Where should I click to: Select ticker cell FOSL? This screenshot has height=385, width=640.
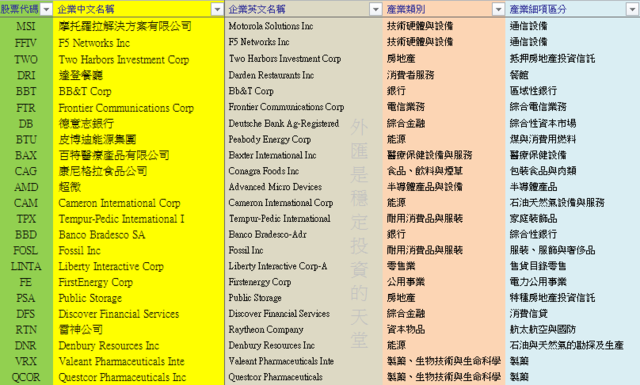click(26, 251)
